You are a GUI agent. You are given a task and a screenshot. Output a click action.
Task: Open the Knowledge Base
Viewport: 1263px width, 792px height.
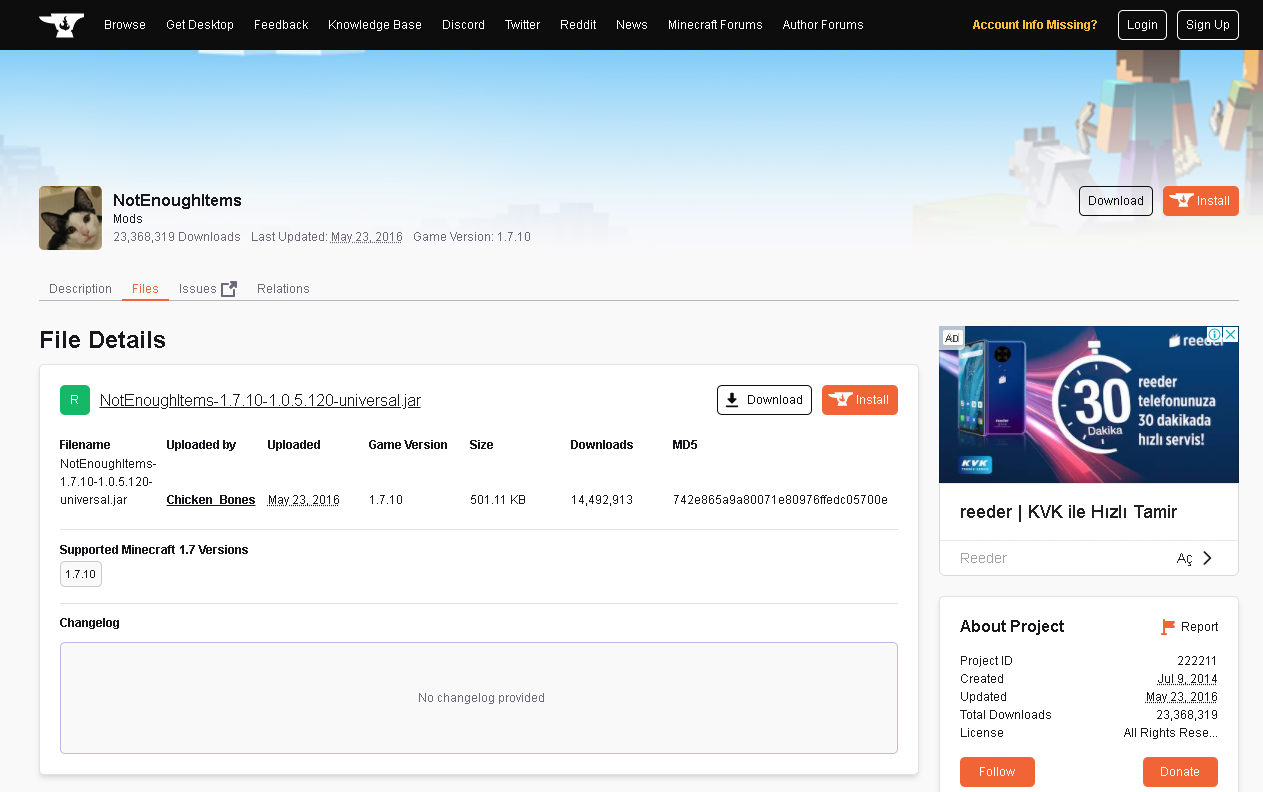(375, 25)
